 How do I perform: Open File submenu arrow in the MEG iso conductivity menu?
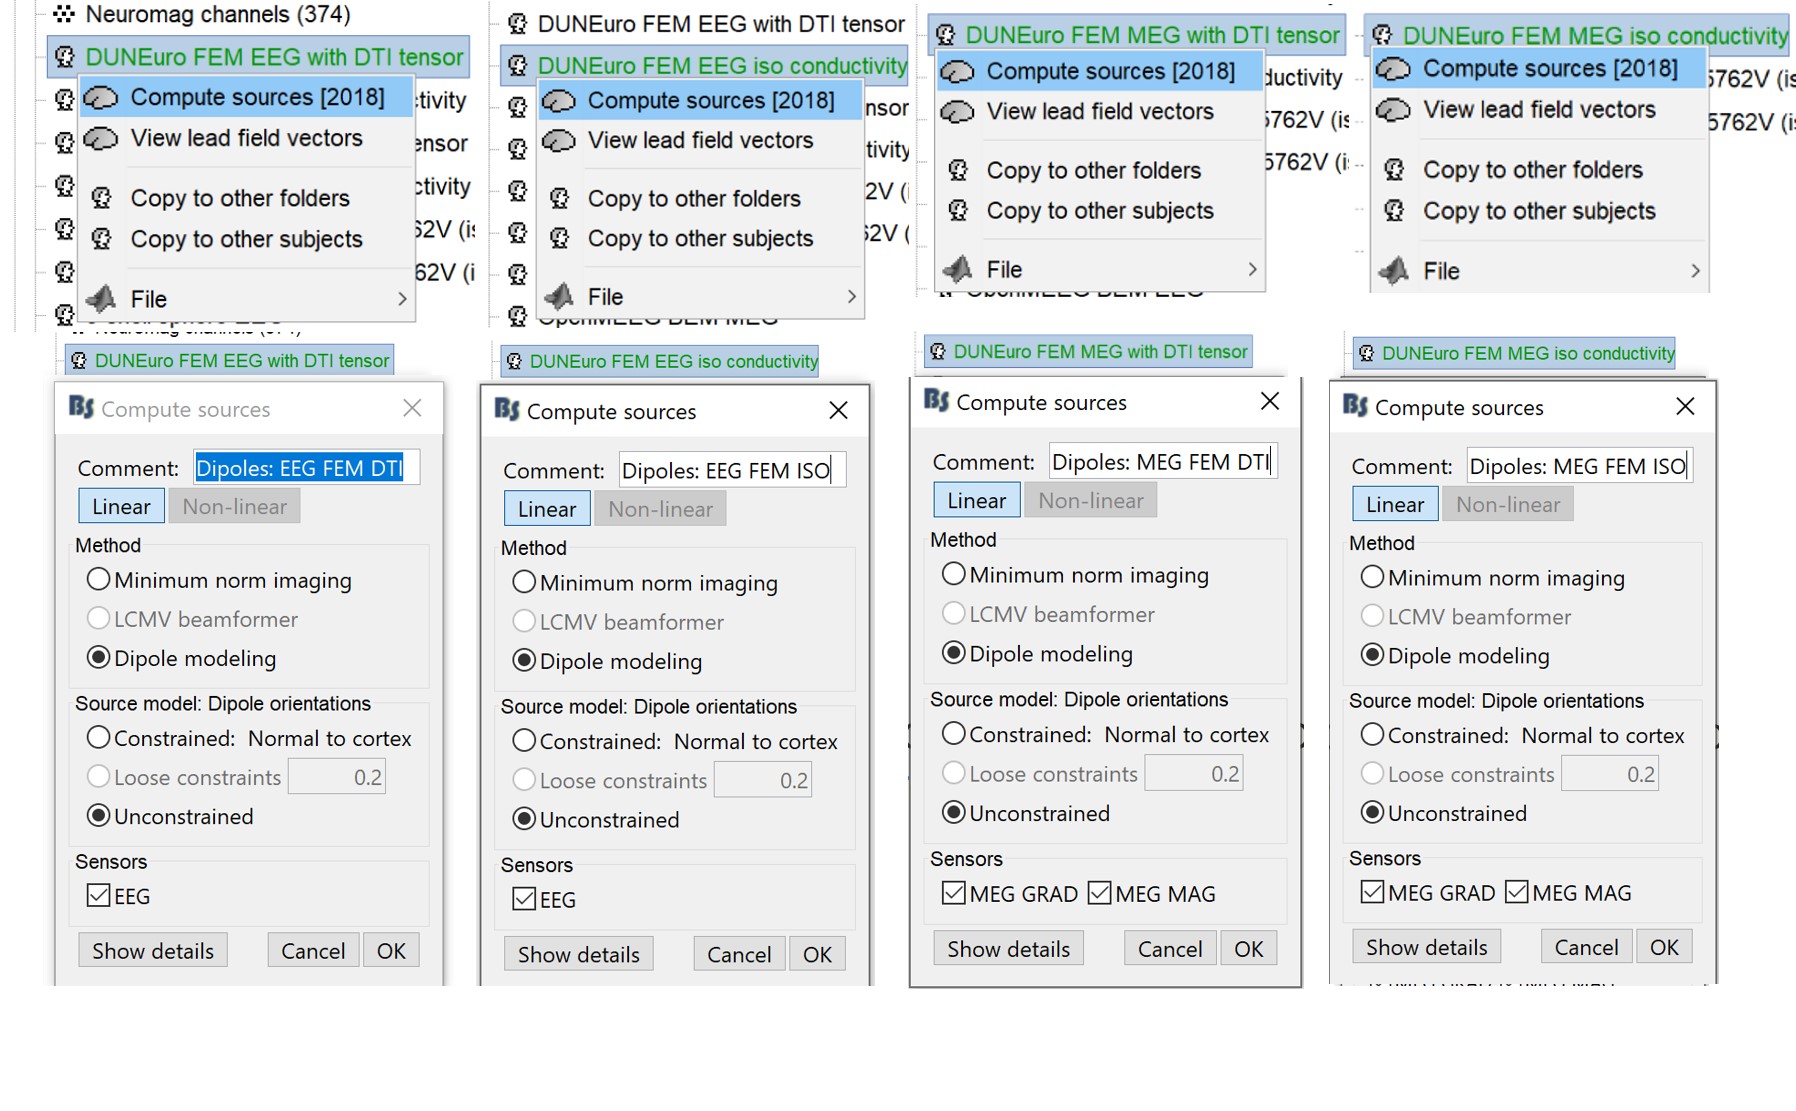point(1694,271)
